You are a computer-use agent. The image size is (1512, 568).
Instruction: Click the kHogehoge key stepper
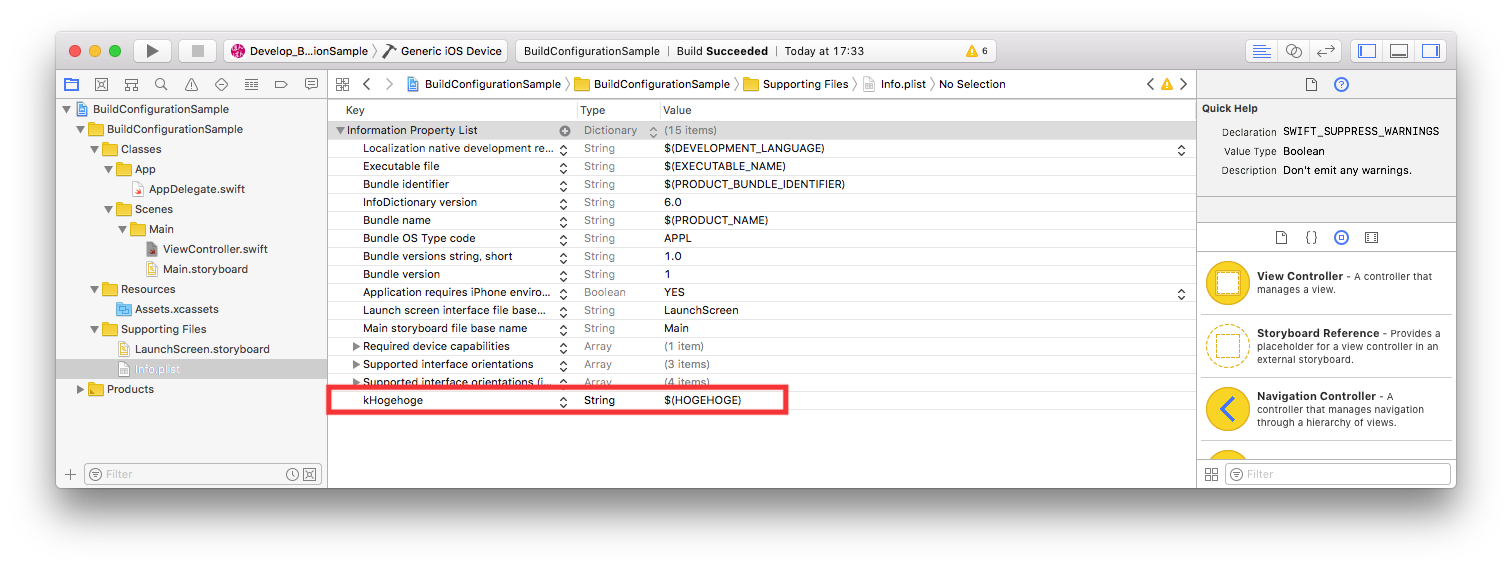pos(563,401)
